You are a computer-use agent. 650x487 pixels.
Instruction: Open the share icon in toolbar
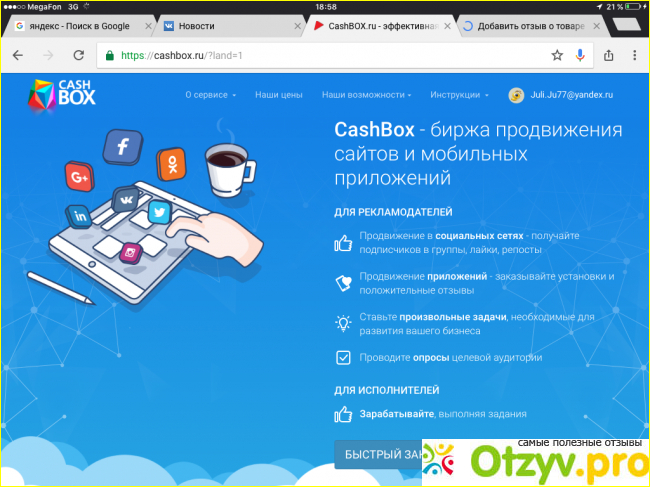click(x=609, y=55)
